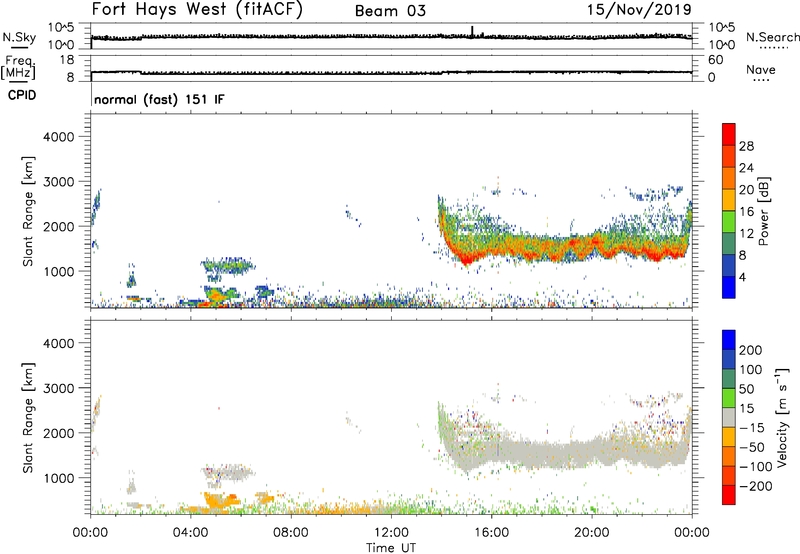The height and width of the screenshot is (554, 800).
Task: Click the 'Time UT' axis title
Action: (x=391, y=548)
